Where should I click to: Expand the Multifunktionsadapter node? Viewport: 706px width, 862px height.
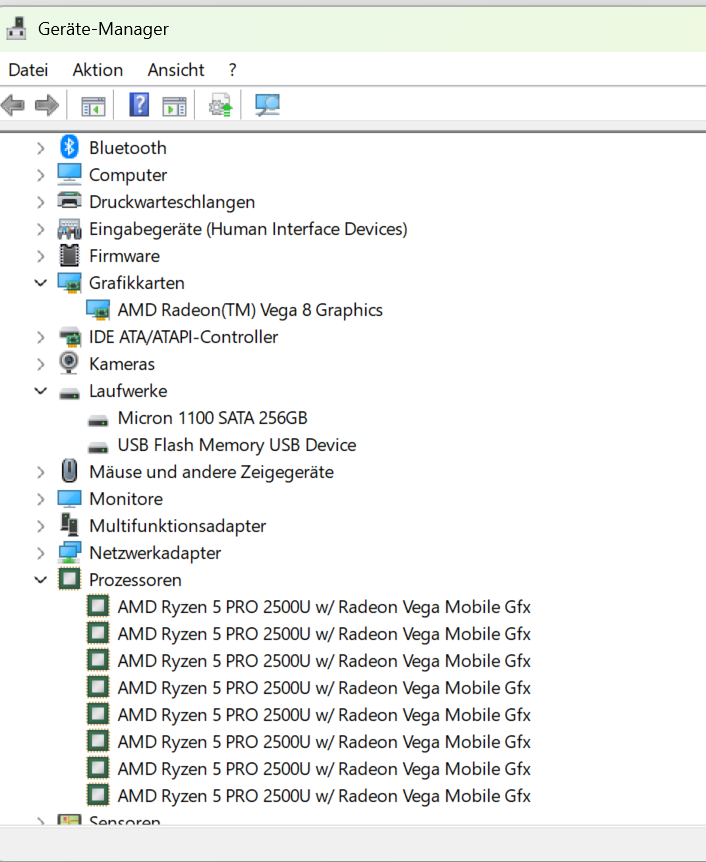pyautogui.click(x=40, y=526)
